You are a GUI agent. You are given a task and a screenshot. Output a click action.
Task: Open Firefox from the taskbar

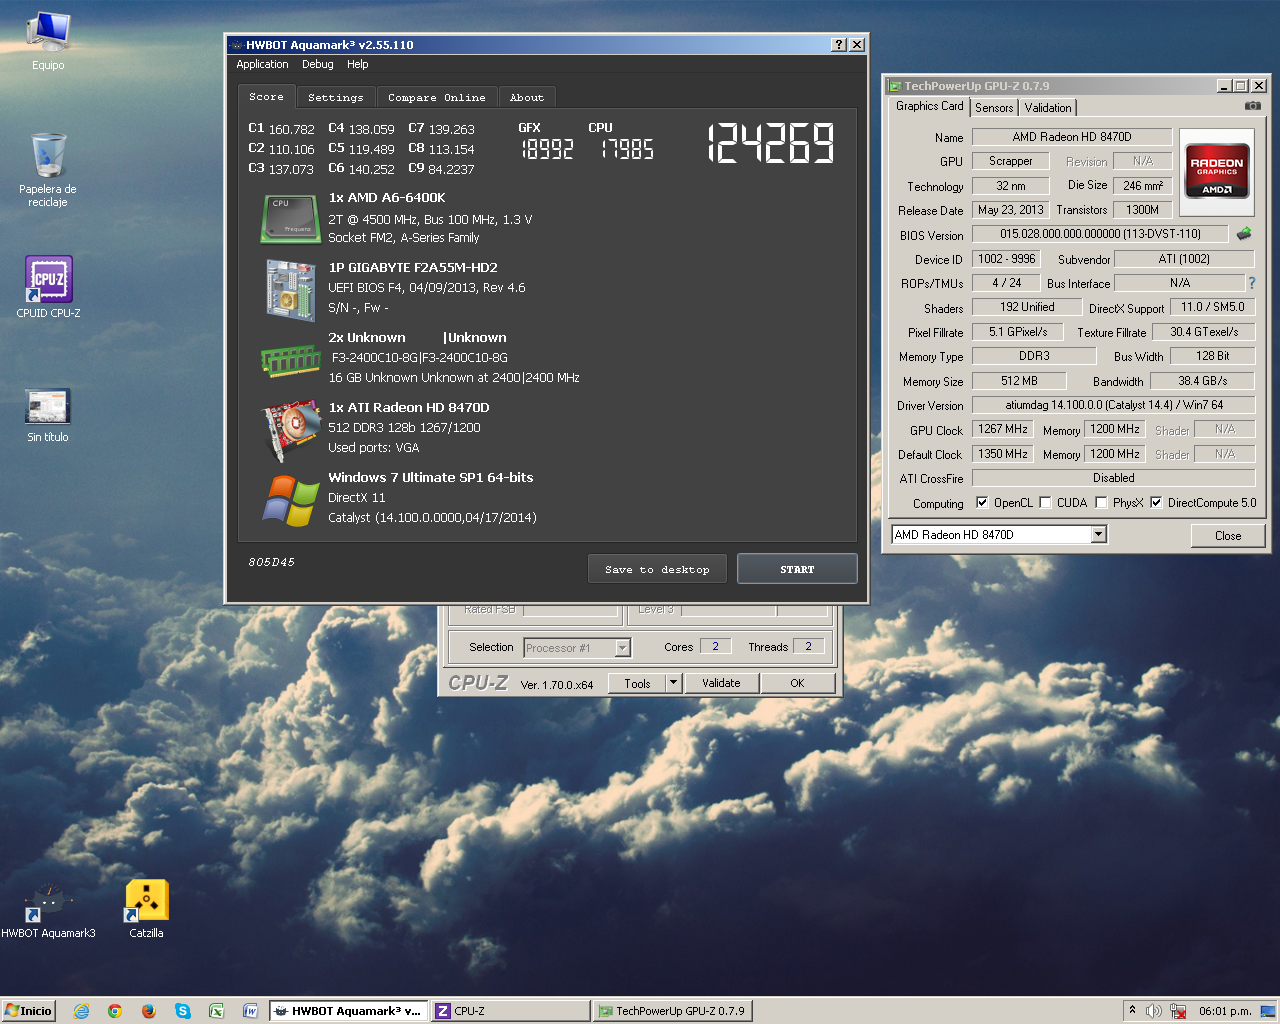coord(149,1011)
